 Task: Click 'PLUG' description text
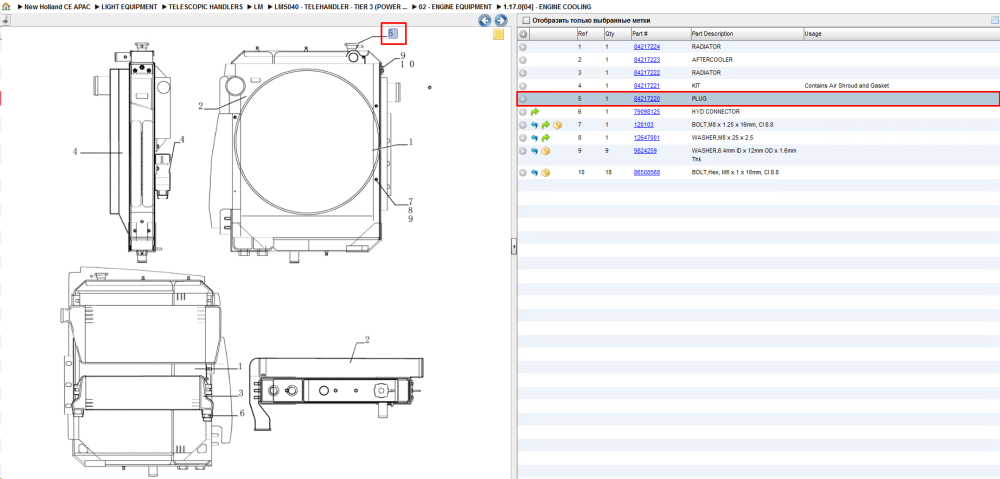(699, 99)
